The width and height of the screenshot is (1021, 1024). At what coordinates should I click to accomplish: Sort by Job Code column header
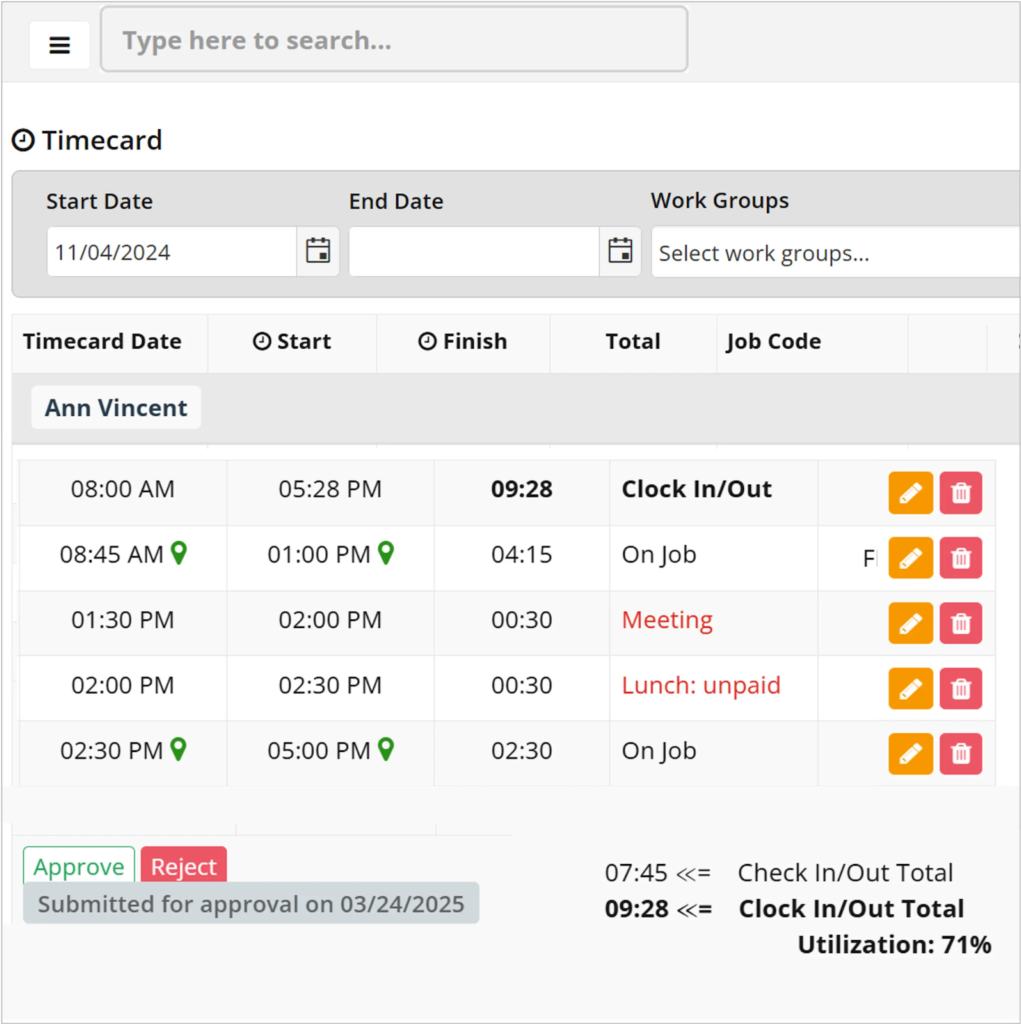click(x=773, y=342)
